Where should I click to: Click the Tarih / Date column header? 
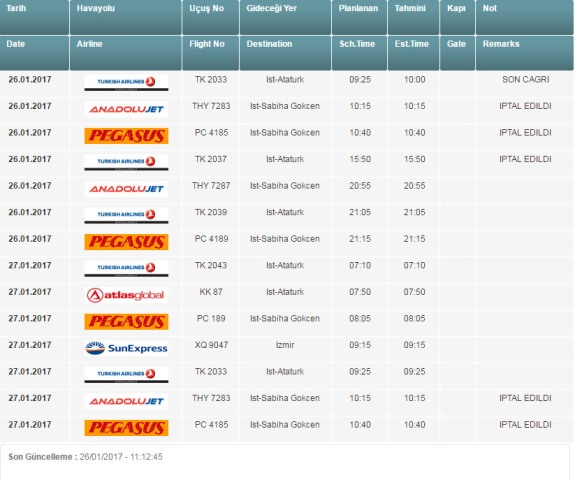[34, 35]
